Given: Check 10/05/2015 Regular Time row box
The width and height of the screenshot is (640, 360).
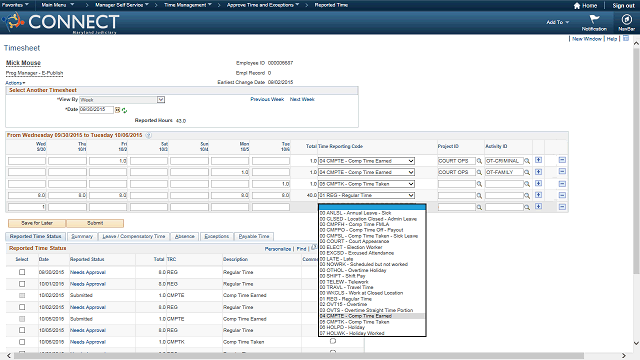Looking at the screenshot, I should (x=22, y=330).
